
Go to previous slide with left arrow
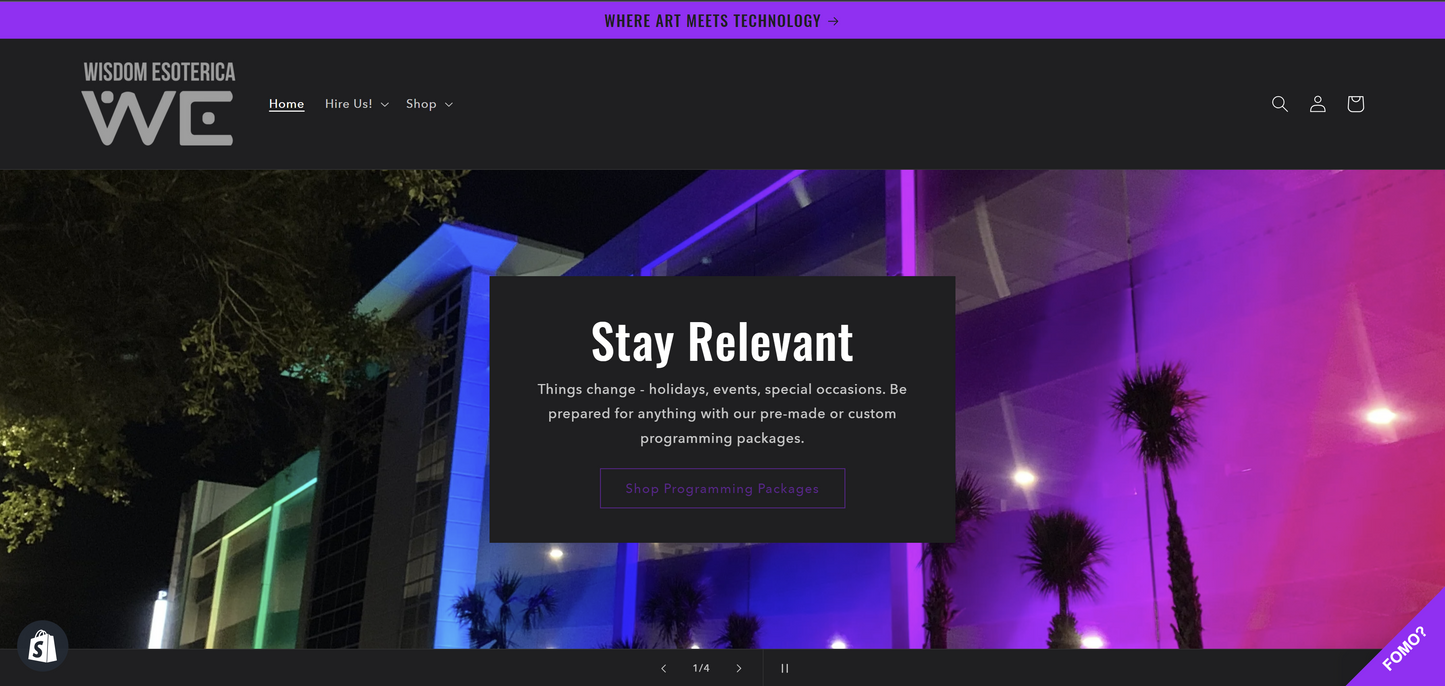(663, 668)
